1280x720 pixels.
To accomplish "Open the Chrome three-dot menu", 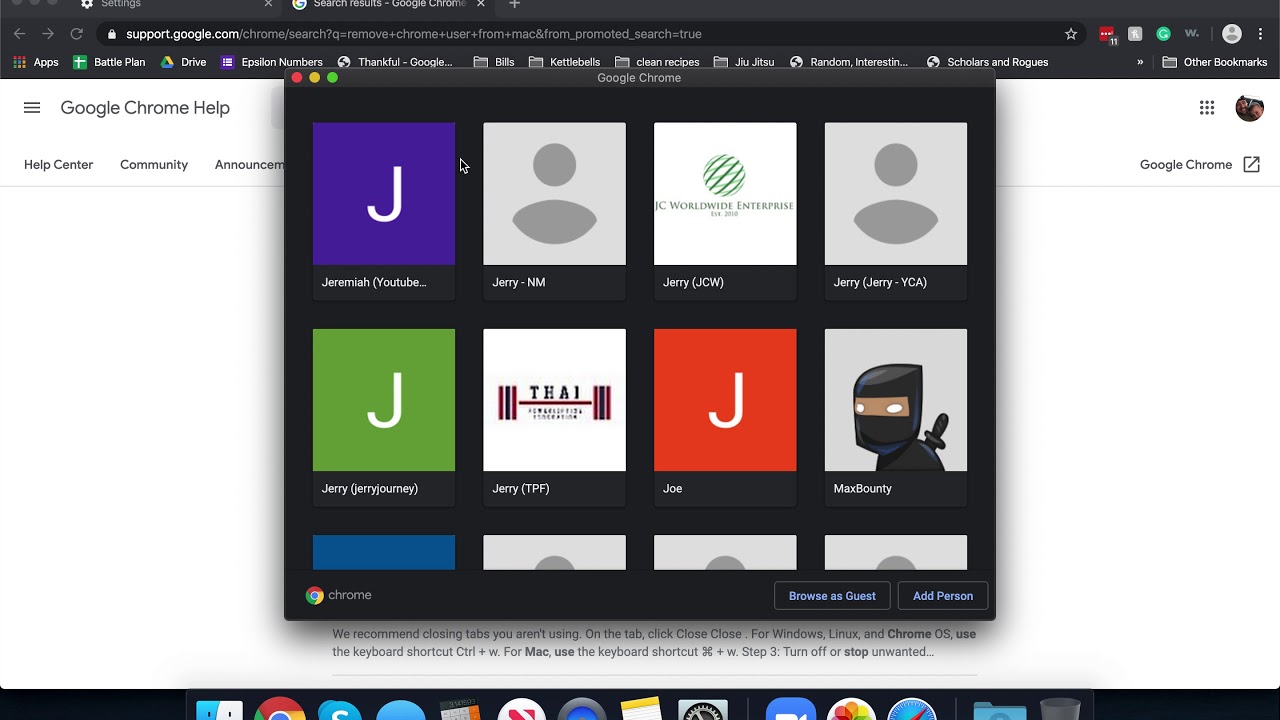I will click(1260, 34).
